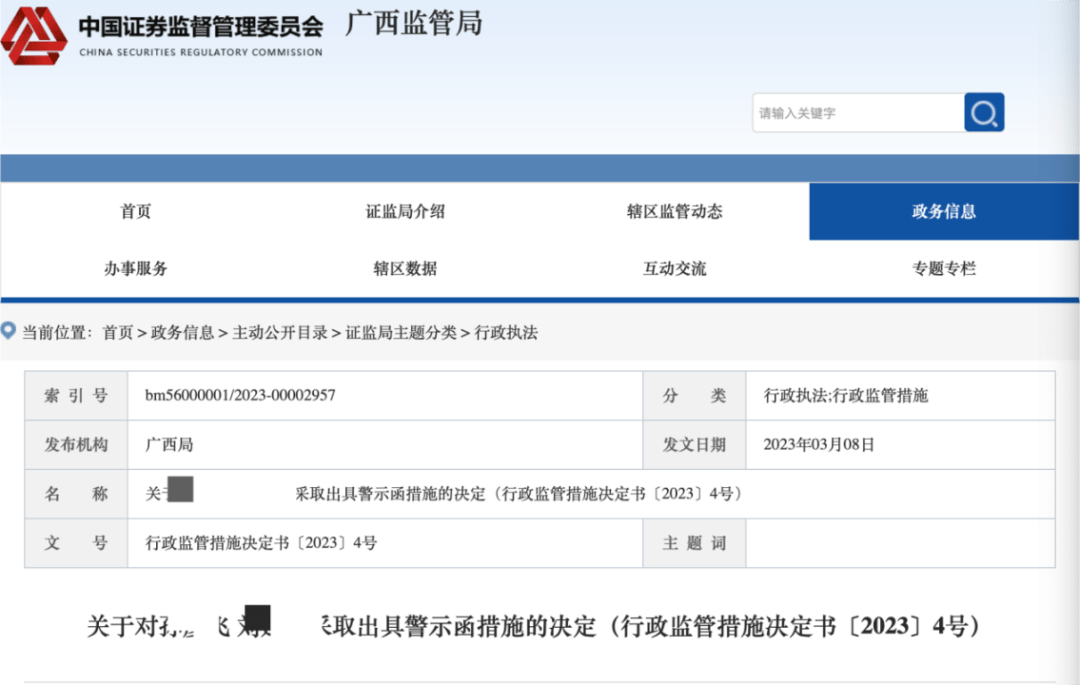Click issuing agency value 广西局

point(169,445)
